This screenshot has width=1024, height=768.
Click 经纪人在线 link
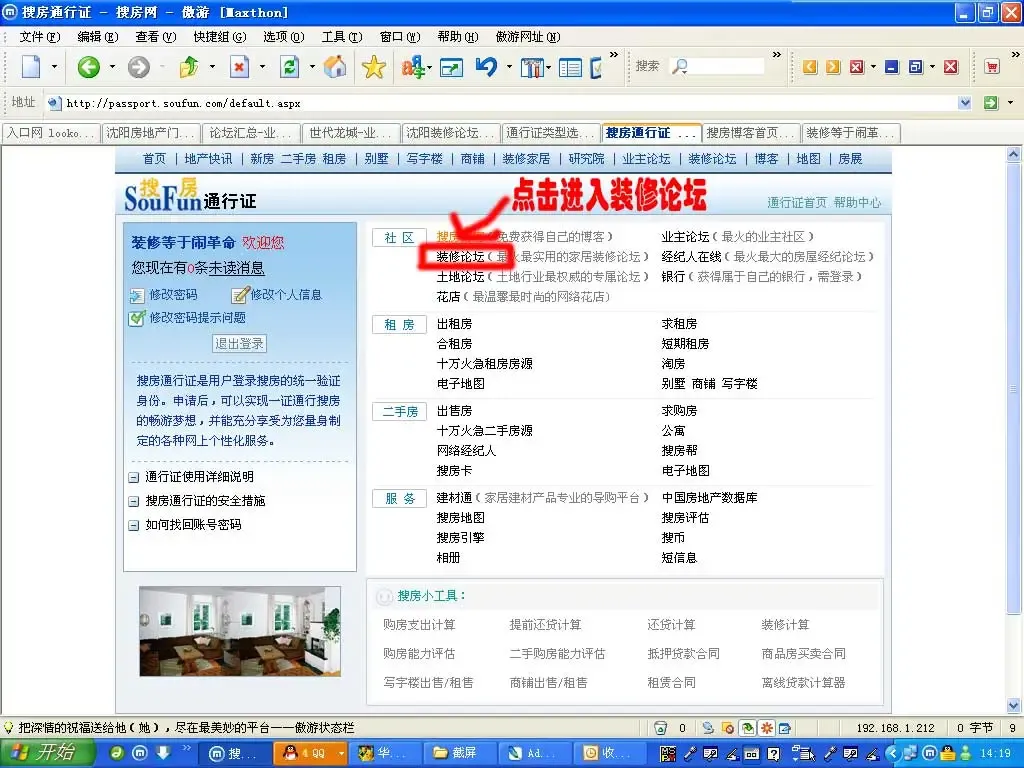pyautogui.click(x=691, y=257)
